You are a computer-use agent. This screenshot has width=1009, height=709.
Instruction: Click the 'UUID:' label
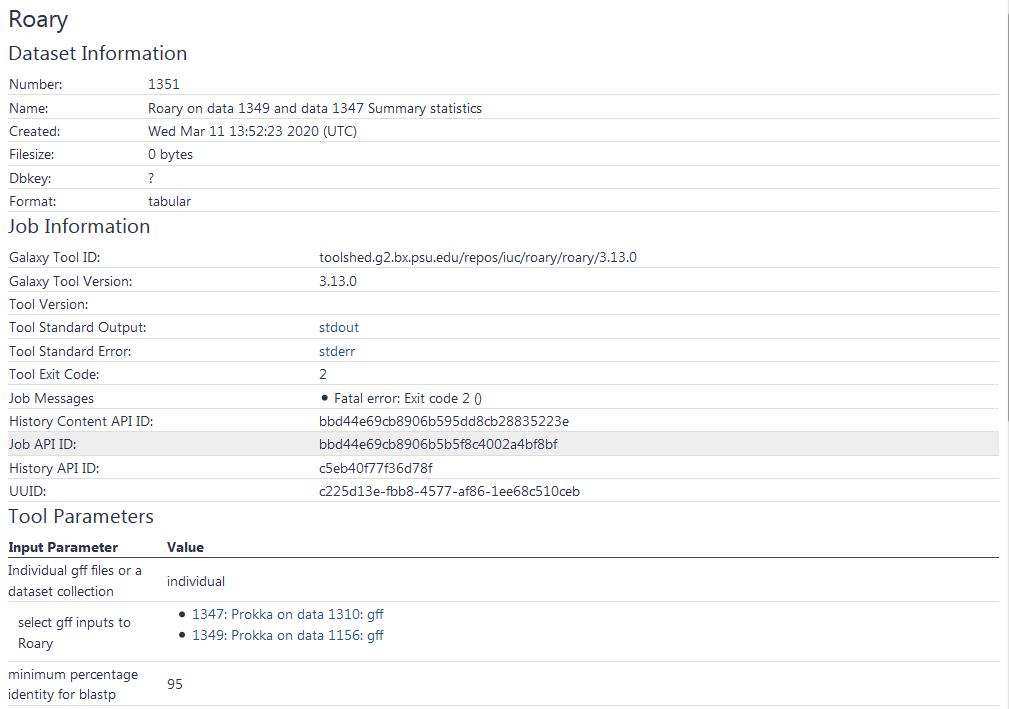28,492
